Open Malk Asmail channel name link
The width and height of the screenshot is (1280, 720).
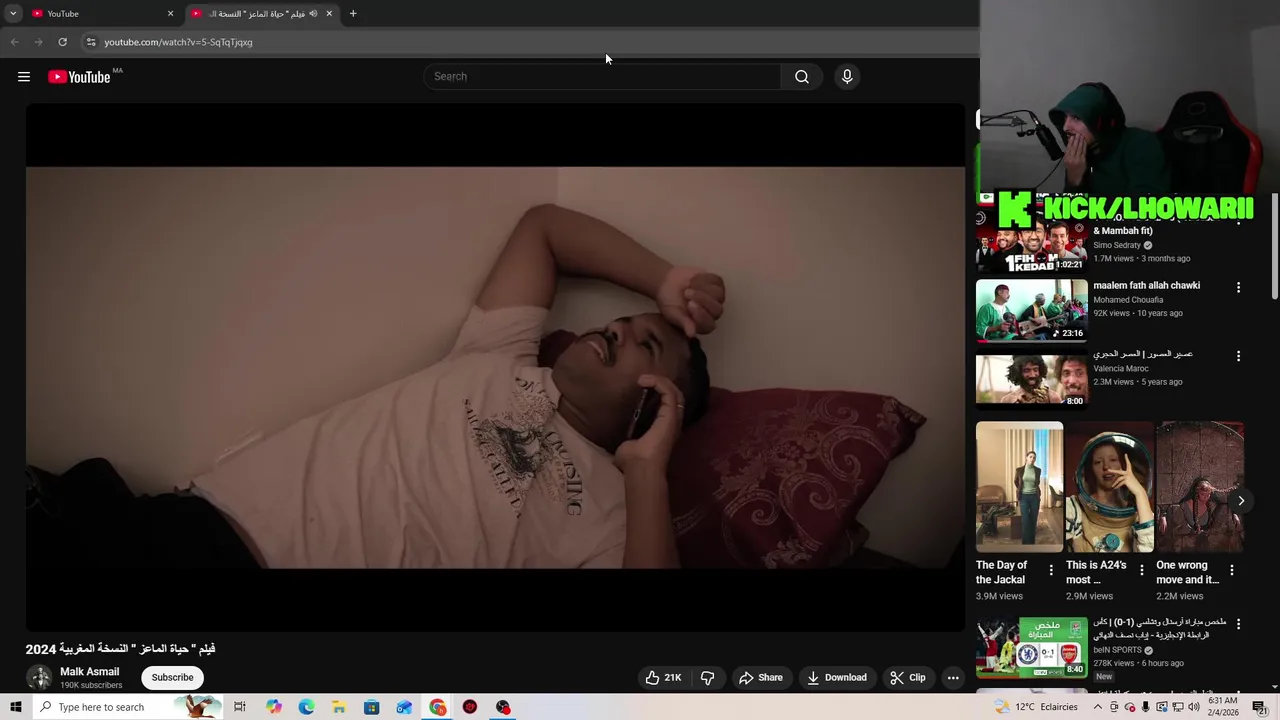pyautogui.click(x=89, y=672)
